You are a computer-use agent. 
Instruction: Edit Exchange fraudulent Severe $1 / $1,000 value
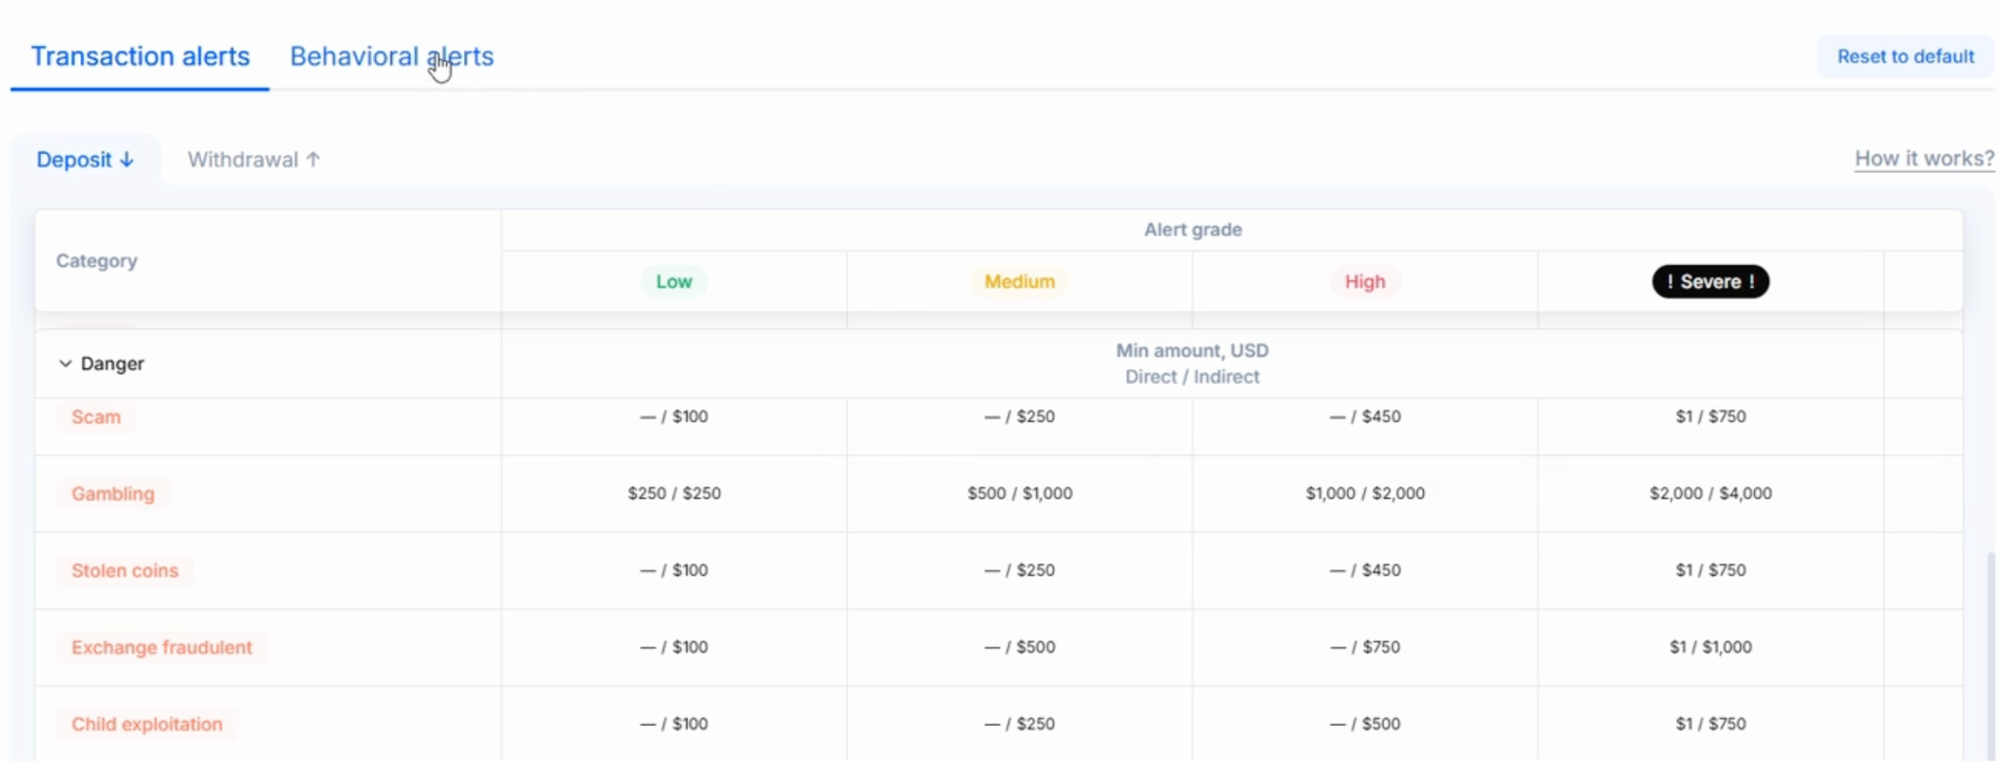click(1710, 648)
